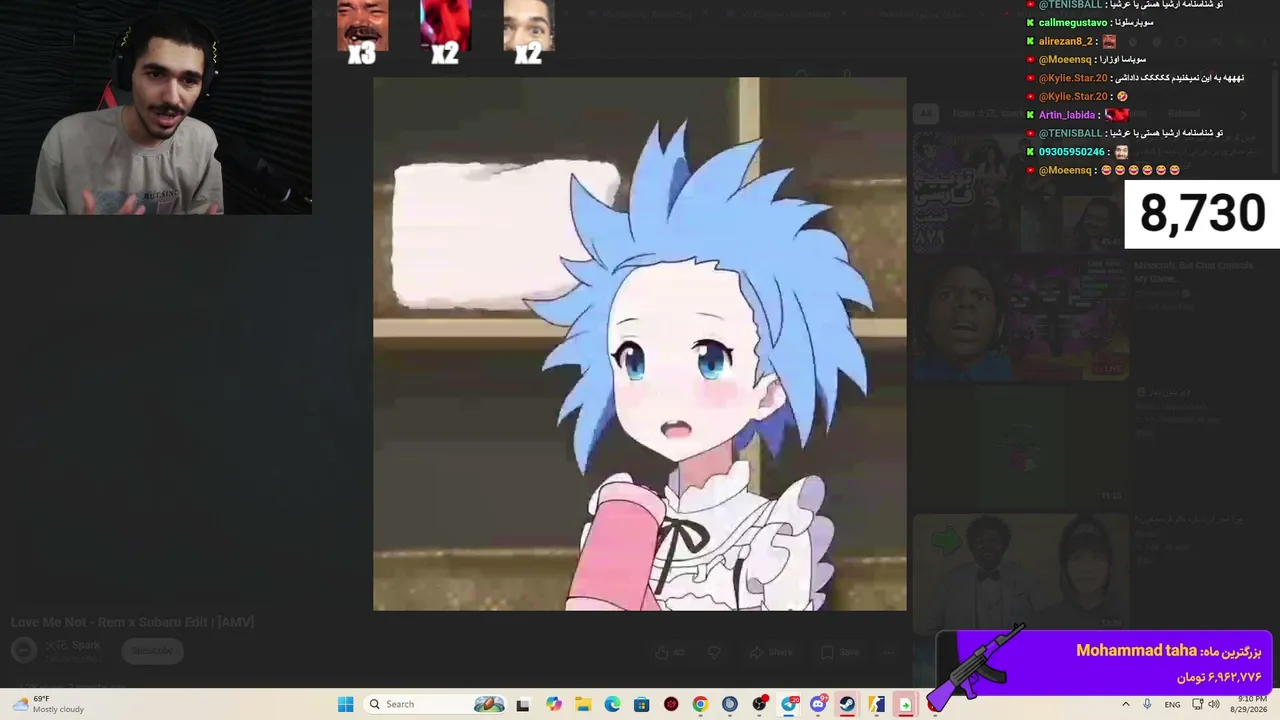Open the clock and date flyout
1280x720 pixels.
tap(1252, 704)
